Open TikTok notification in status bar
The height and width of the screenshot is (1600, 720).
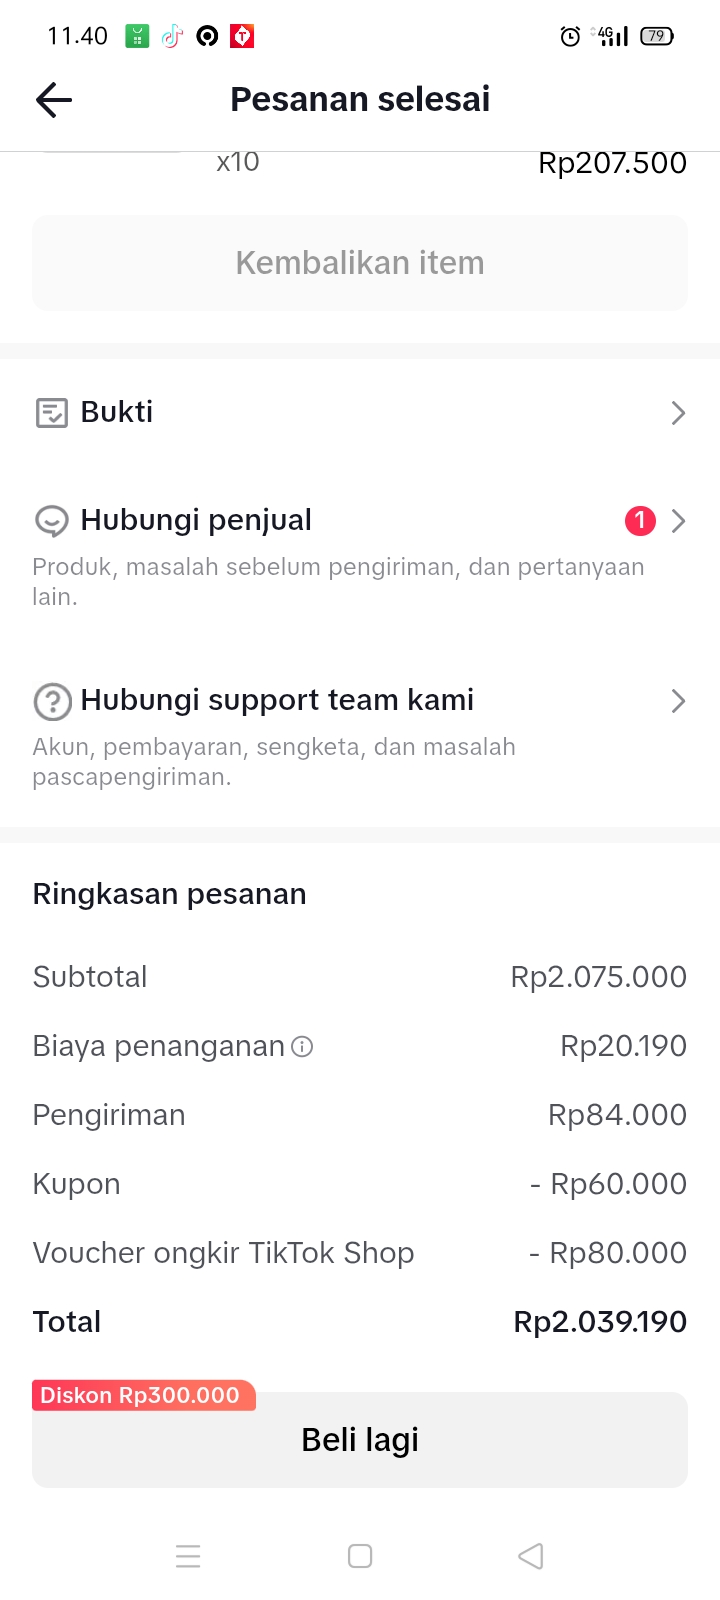coord(172,36)
